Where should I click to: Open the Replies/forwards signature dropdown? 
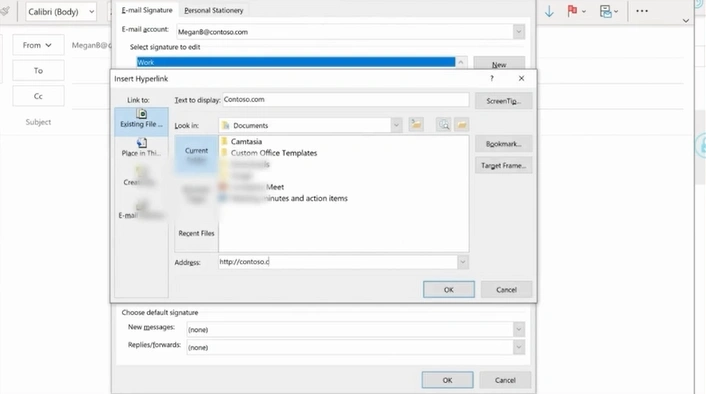pos(519,347)
